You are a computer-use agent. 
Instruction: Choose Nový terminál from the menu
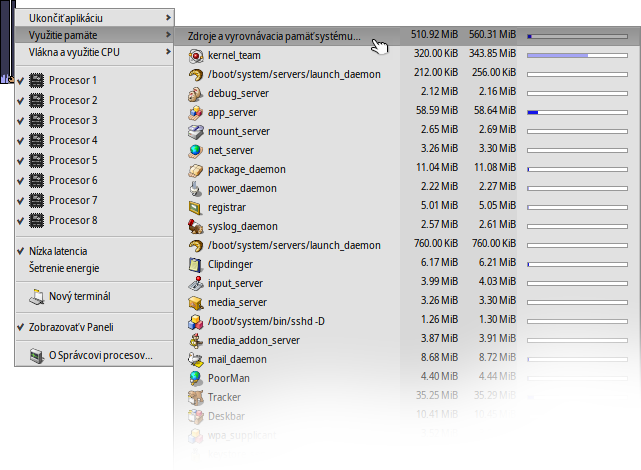click(94, 297)
